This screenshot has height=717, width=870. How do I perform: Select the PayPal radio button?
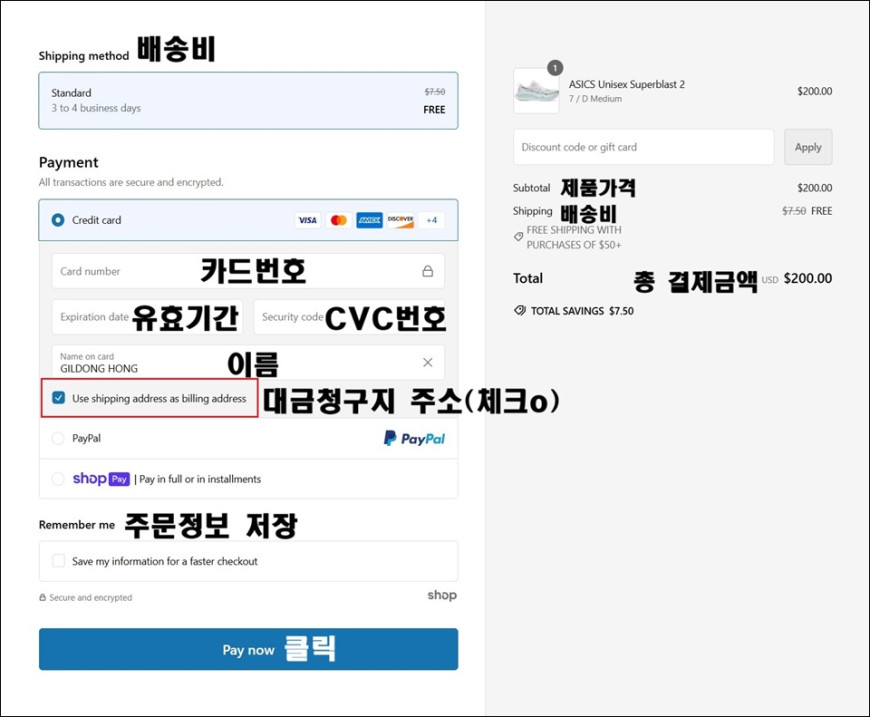pos(58,438)
